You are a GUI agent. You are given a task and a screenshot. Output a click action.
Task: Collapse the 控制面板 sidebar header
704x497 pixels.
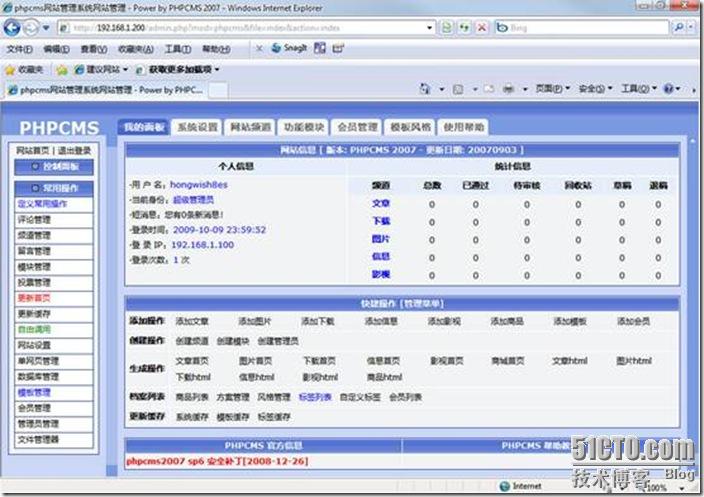(x=54, y=167)
